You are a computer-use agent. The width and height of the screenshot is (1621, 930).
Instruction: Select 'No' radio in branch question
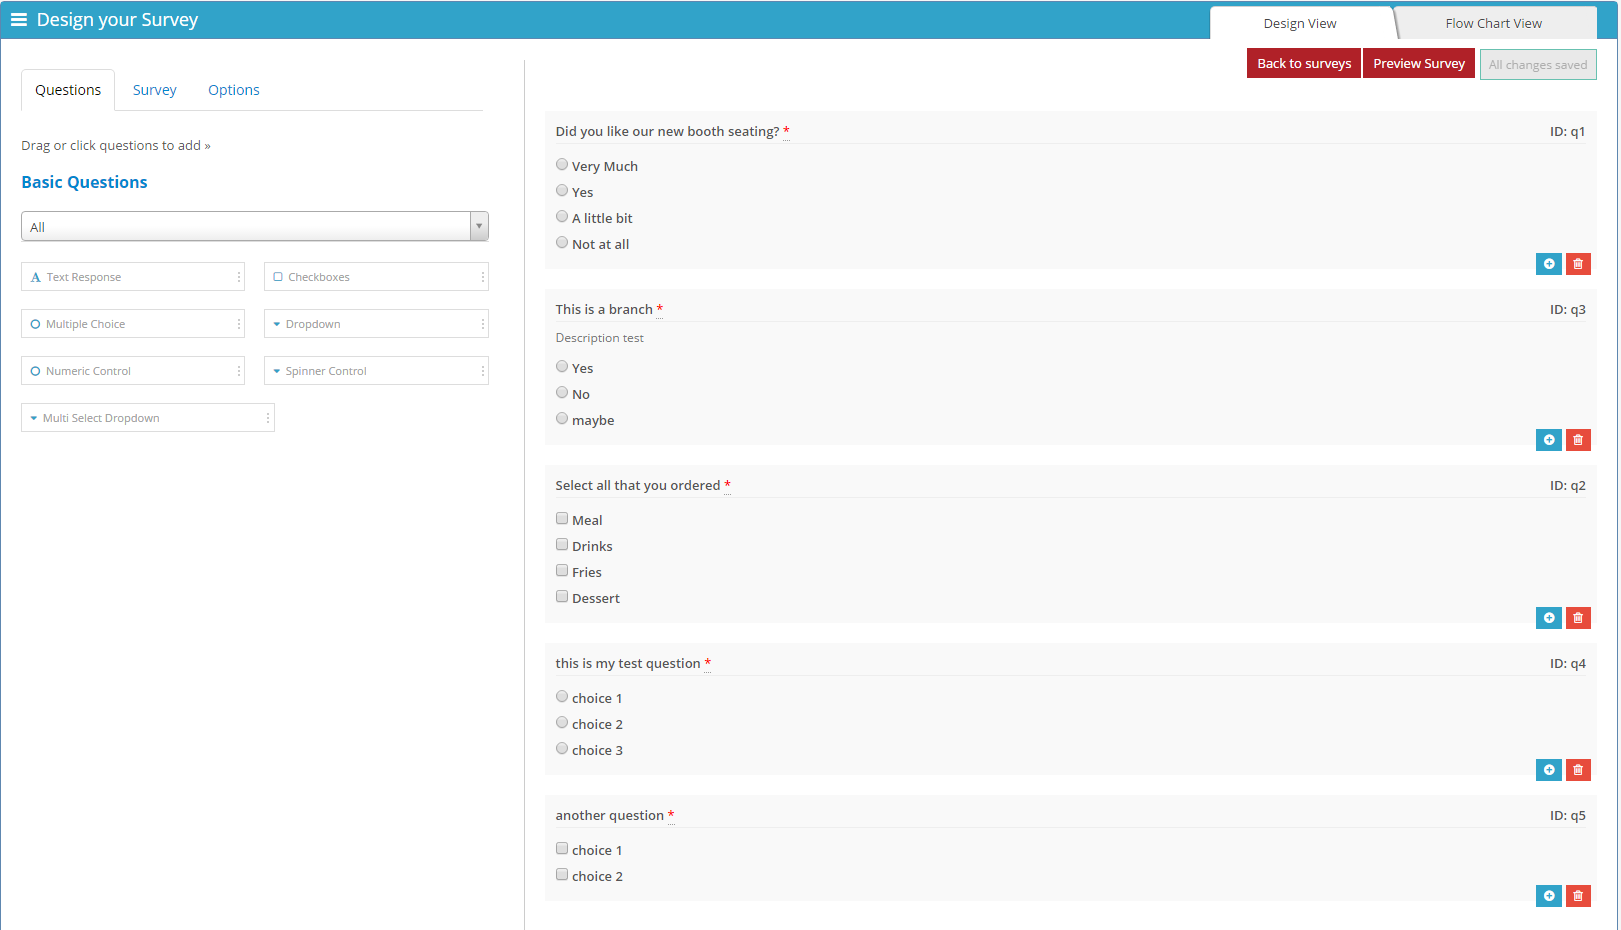(x=562, y=393)
